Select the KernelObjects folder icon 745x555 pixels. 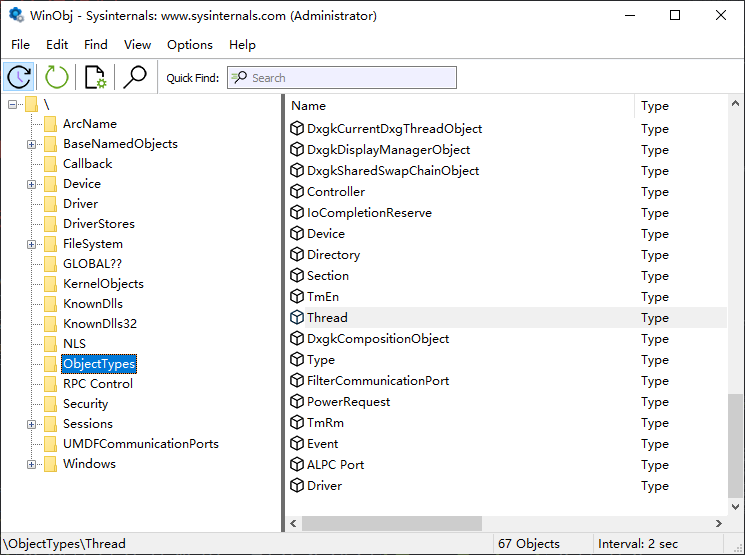[50, 284]
